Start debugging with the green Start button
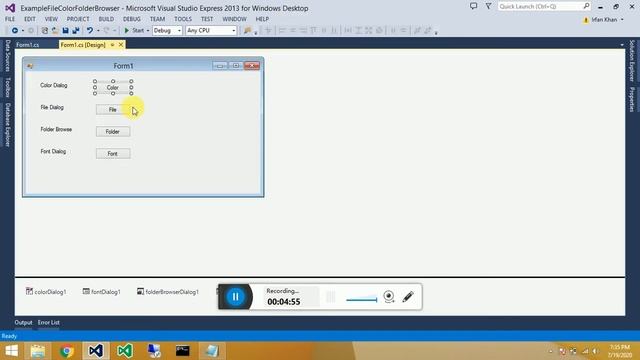This screenshot has height=360, width=640. 134,31
